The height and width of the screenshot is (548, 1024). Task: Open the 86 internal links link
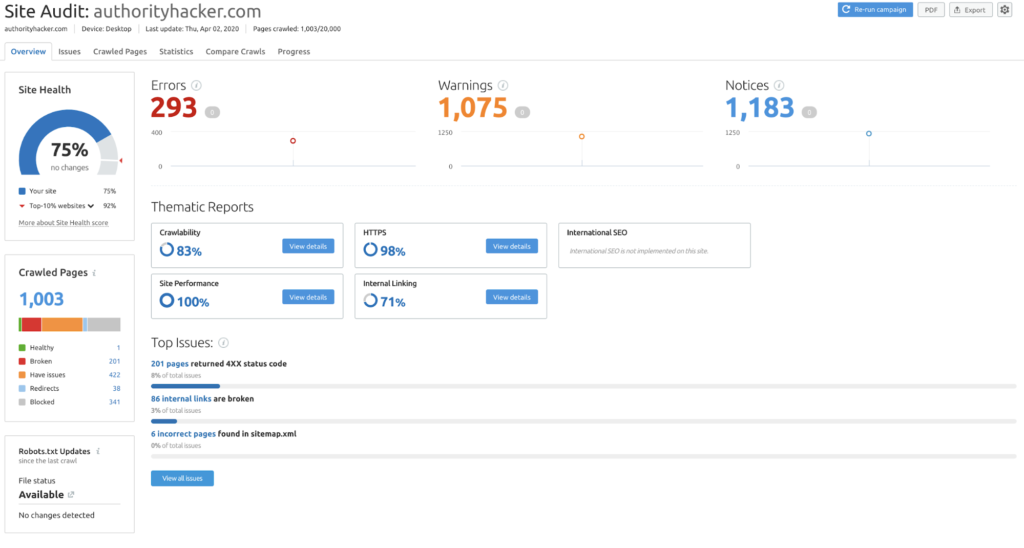[181, 398]
